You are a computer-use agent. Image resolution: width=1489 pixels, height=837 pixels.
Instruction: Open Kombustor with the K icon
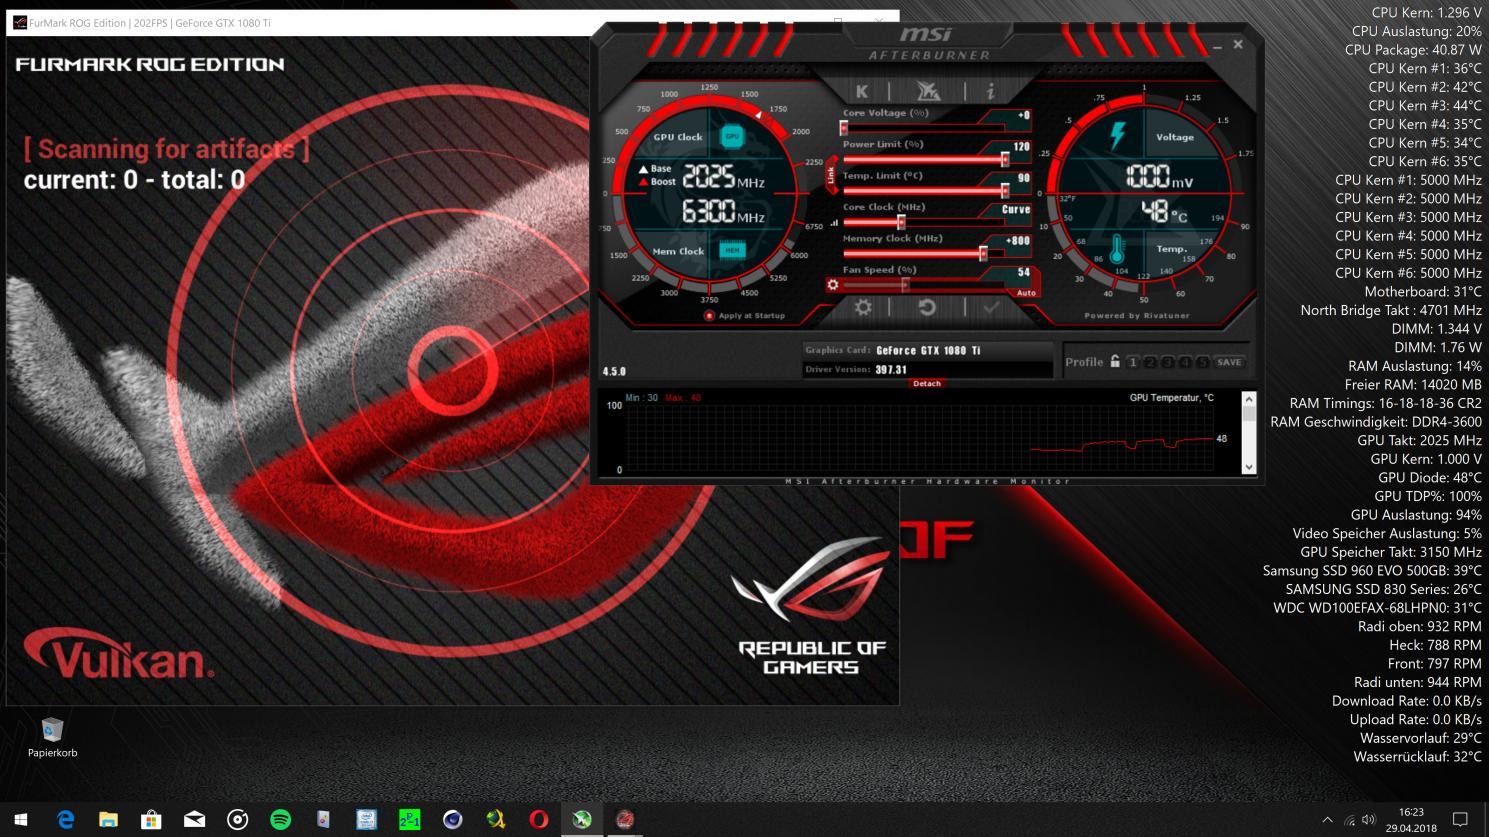pyautogui.click(x=862, y=91)
